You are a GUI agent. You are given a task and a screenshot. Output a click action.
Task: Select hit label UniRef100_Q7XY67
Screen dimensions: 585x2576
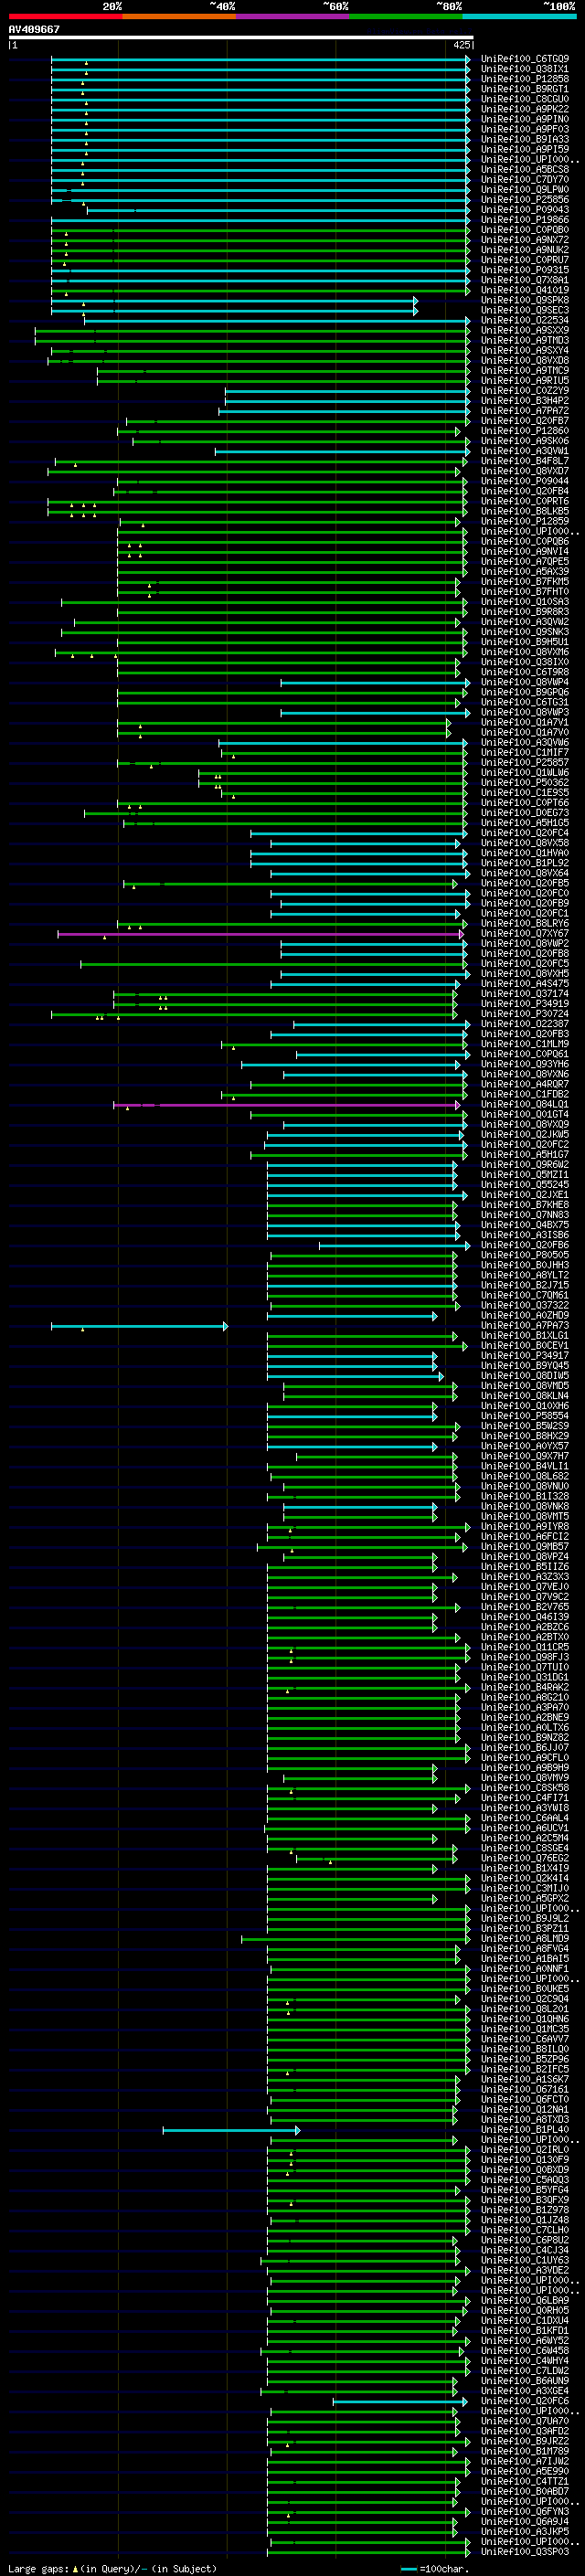click(x=525, y=934)
